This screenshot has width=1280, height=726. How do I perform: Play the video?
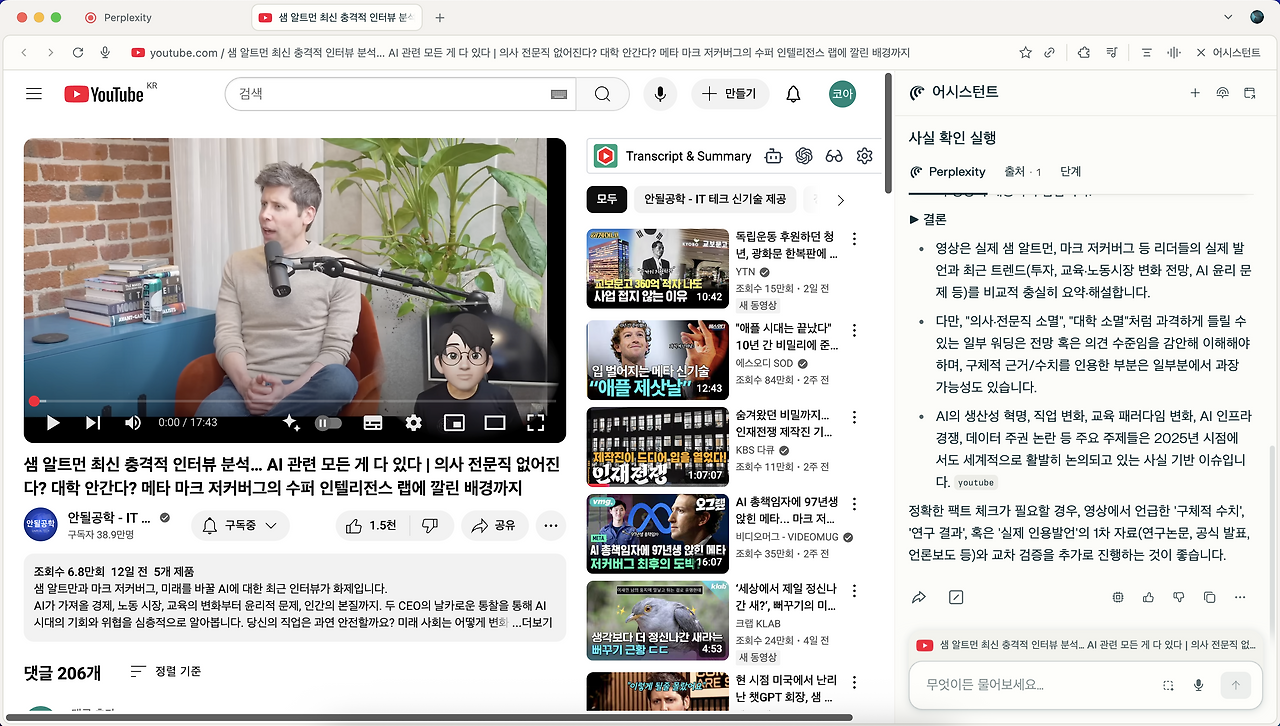click(53, 423)
